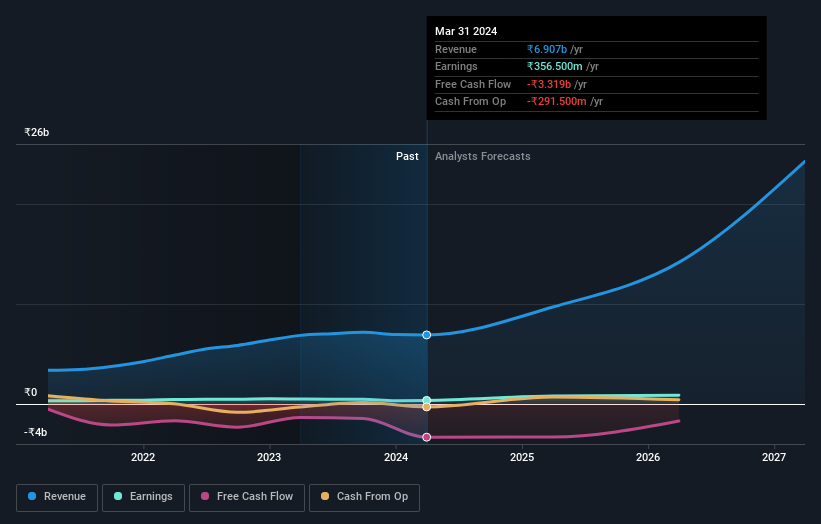Click the ₹26b y-axis label
The width and height of the screenshot is (821, 524).
(x=37, y=132)
